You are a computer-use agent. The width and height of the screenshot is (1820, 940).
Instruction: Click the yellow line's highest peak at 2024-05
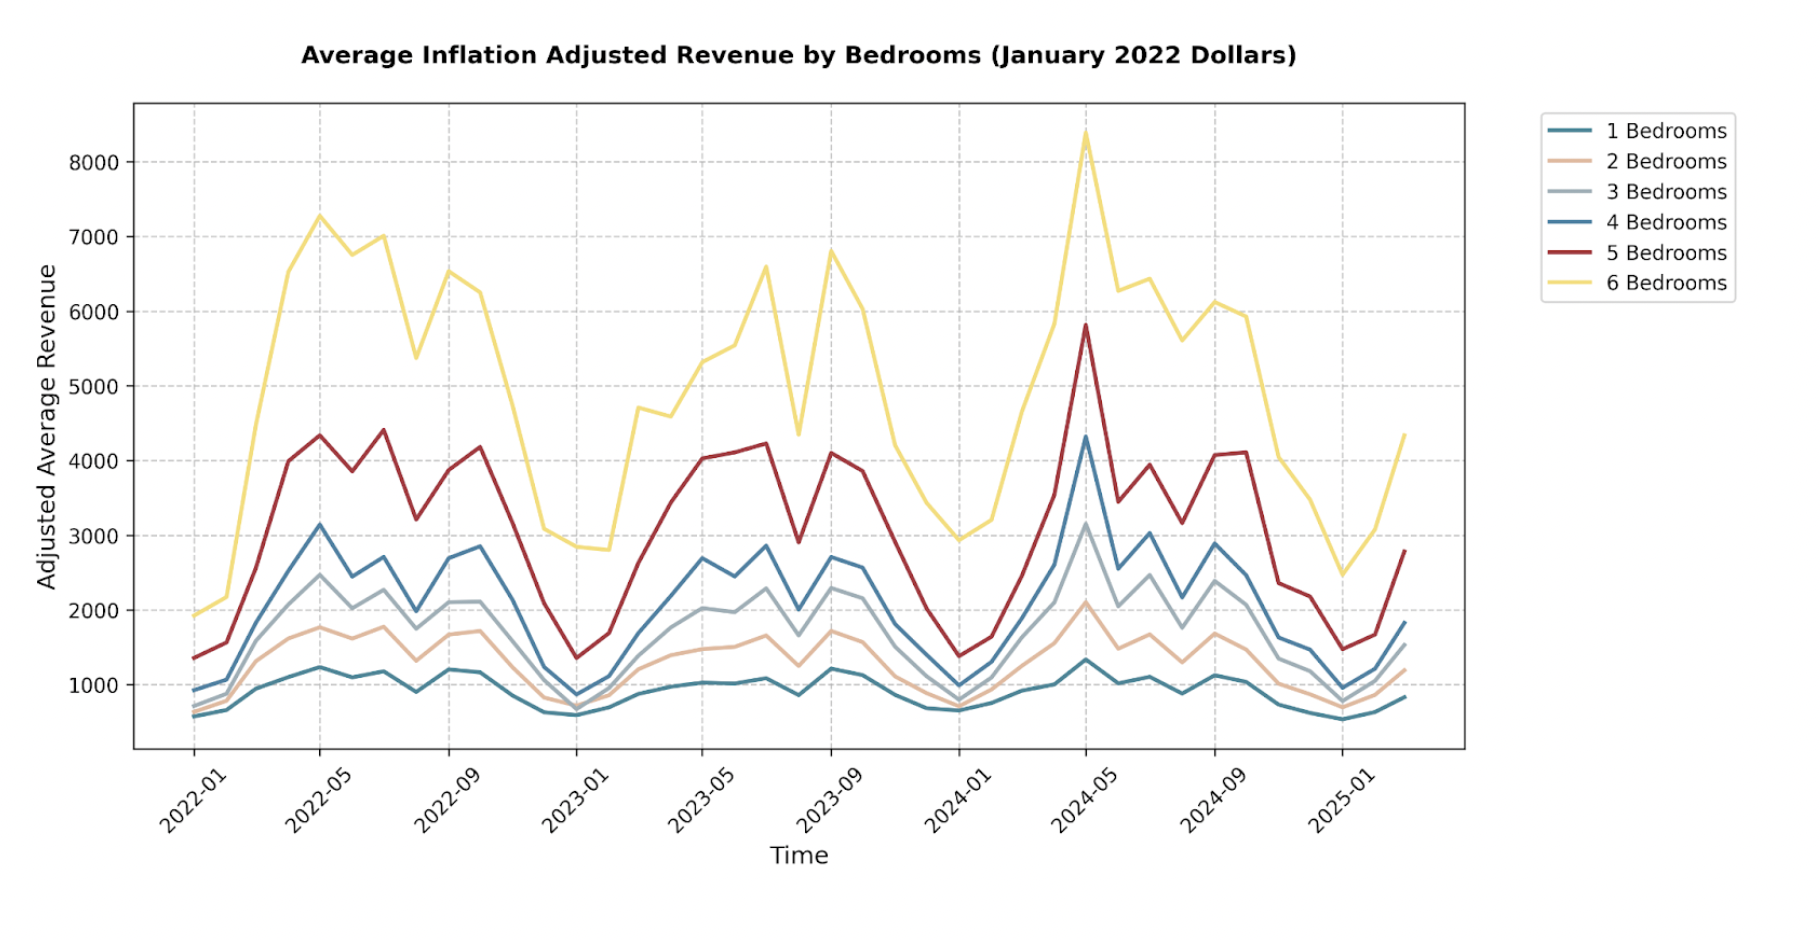click(x=1086, y=133)
